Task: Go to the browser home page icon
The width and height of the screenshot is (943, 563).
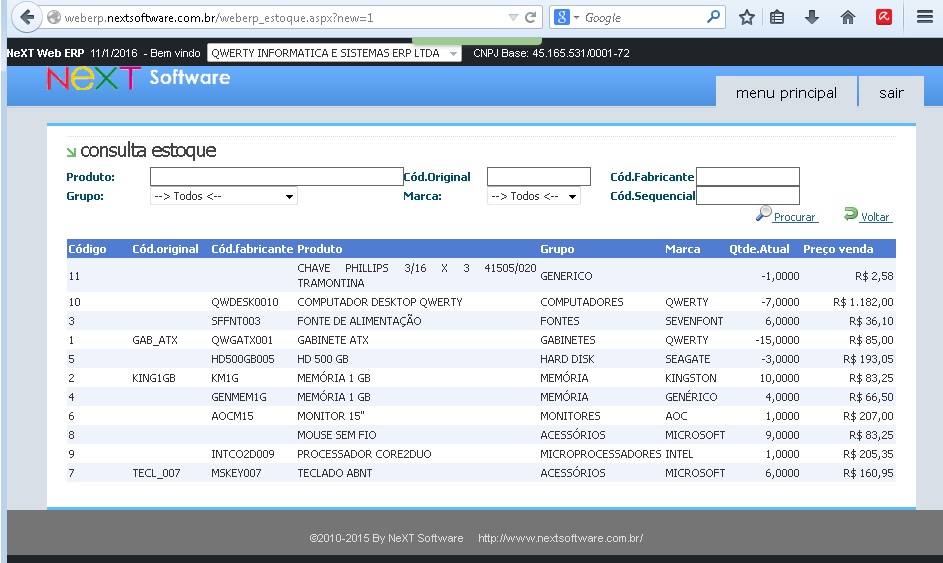Action: 847,17
